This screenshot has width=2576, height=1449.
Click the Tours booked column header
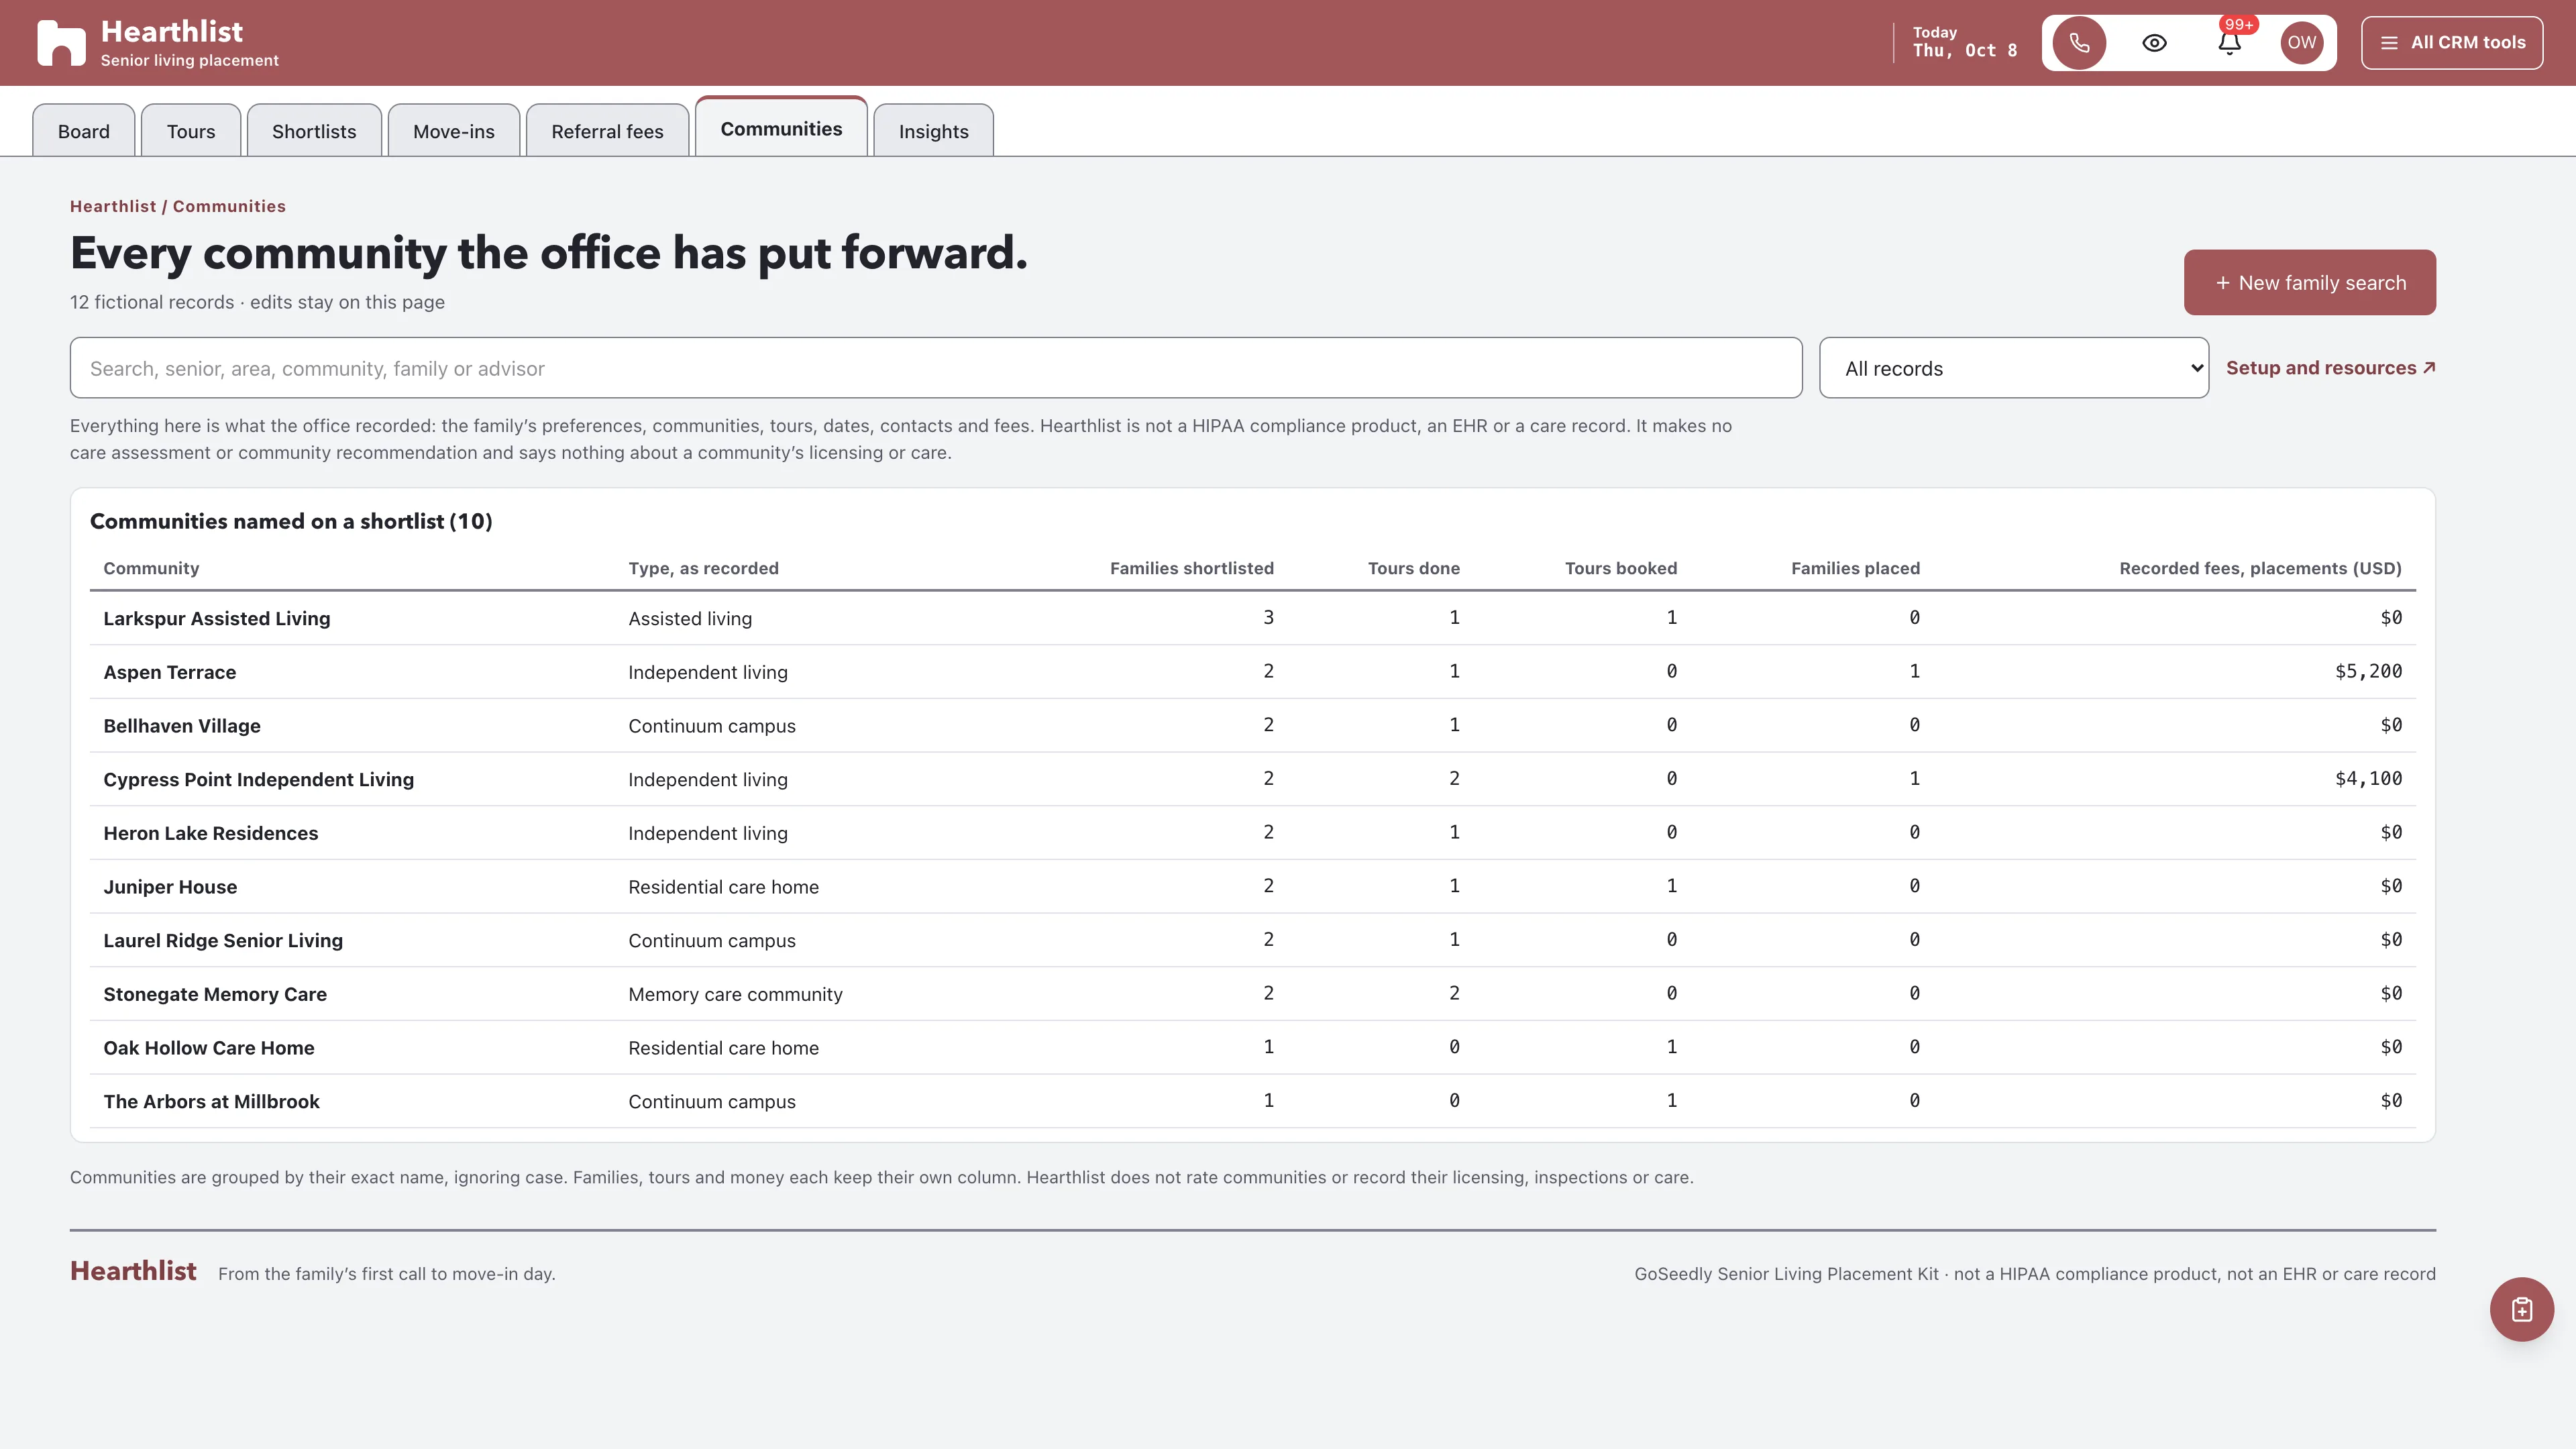1620,568
